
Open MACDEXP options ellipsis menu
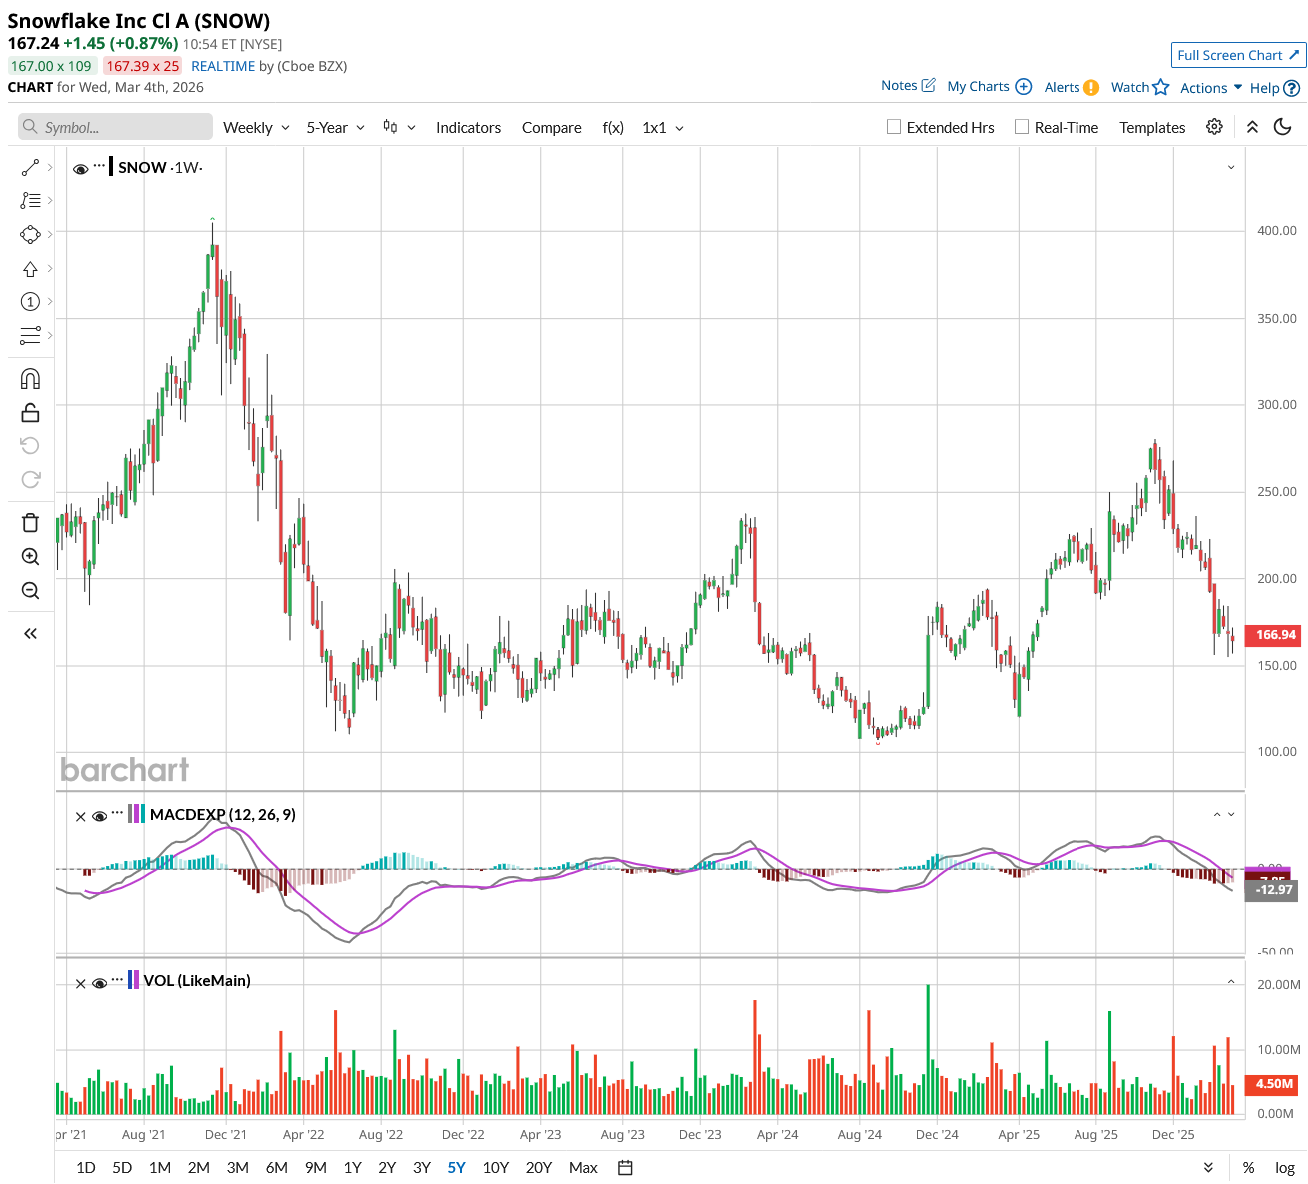(118, 813)
